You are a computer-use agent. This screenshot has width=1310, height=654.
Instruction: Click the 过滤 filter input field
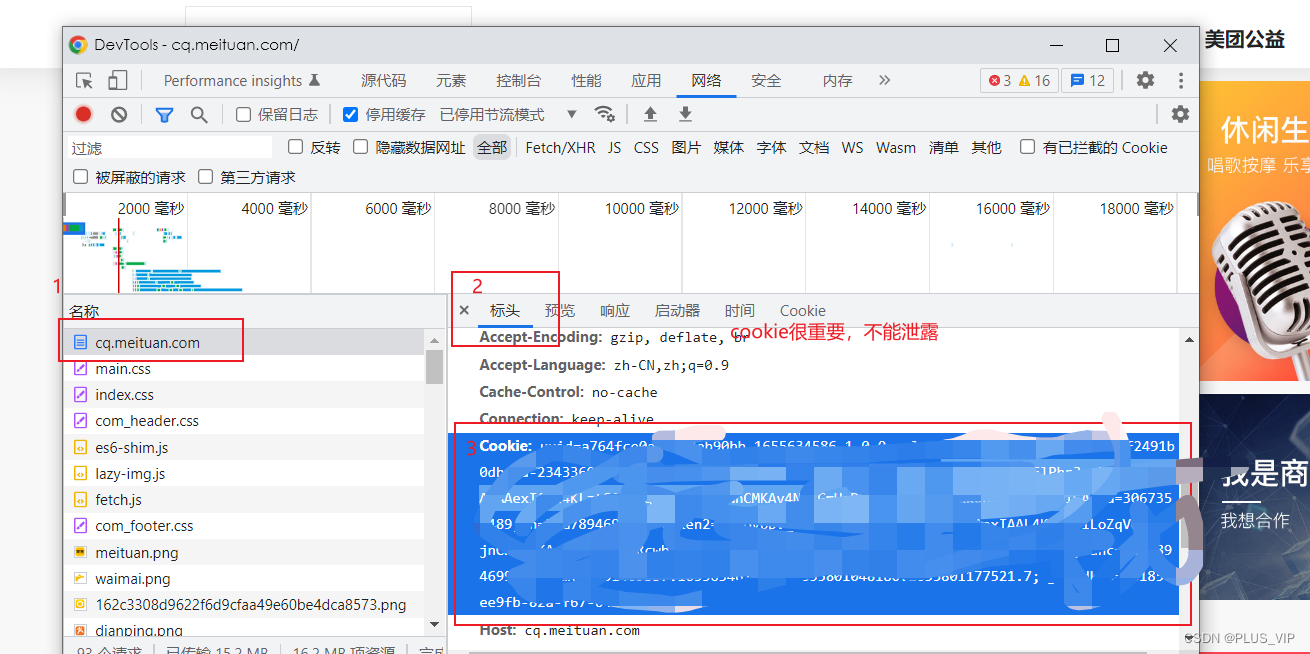pyautogui.click(x=170, y=147)
